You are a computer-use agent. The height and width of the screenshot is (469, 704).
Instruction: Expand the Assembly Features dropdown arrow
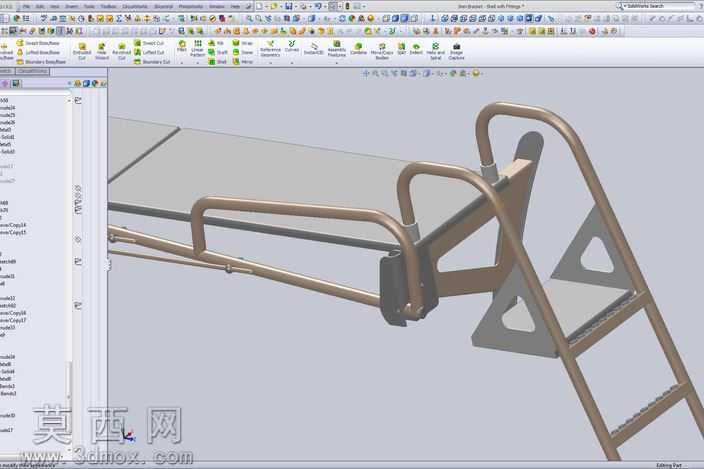click(x=337, y=63)
